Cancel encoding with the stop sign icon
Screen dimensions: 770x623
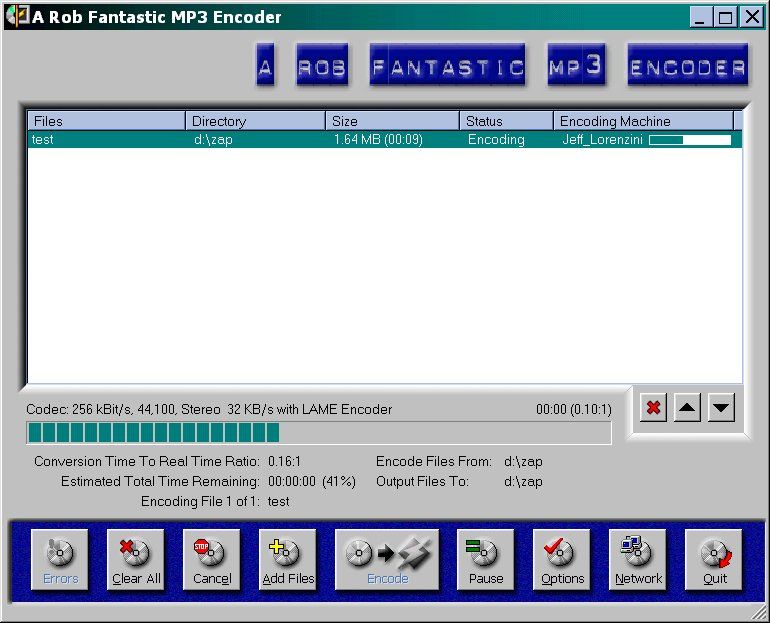click(211, 560)
